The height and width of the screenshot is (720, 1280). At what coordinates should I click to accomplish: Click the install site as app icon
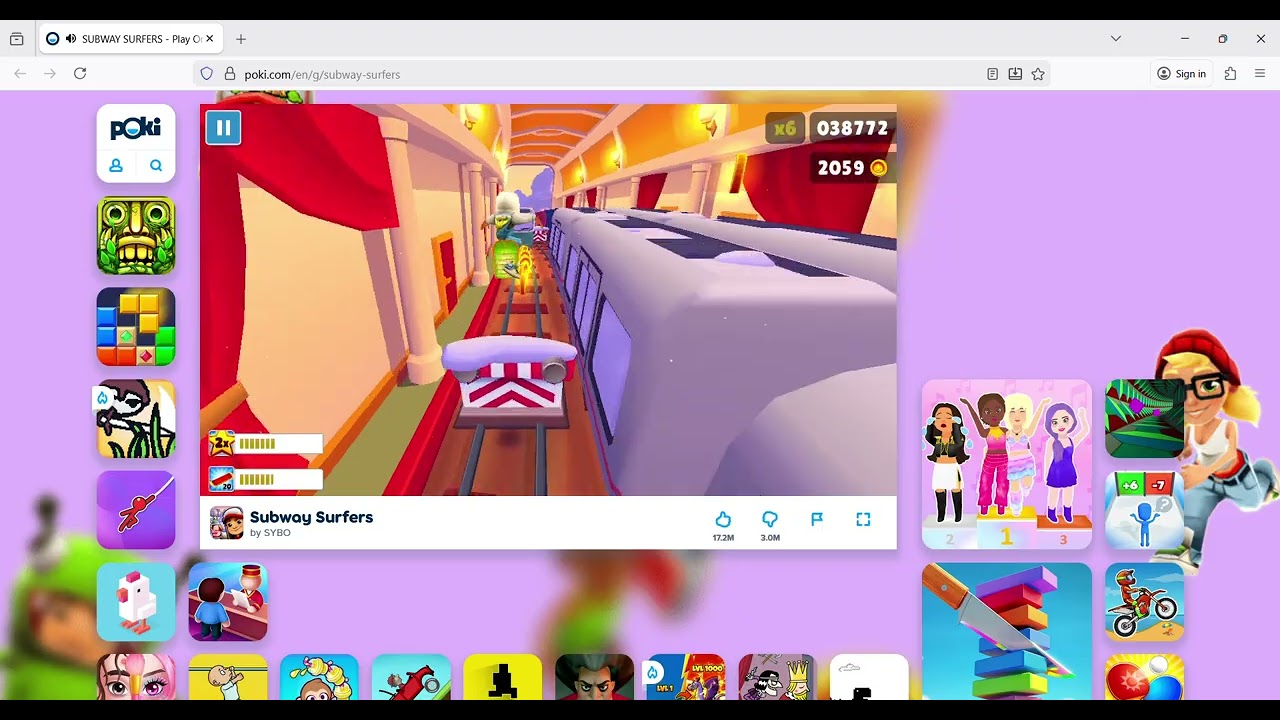pyautogui.click(x=1015, y=74)
